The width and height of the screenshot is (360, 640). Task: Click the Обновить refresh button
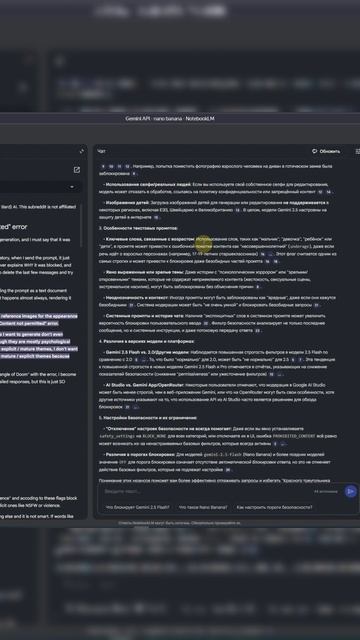pos(326,151)
